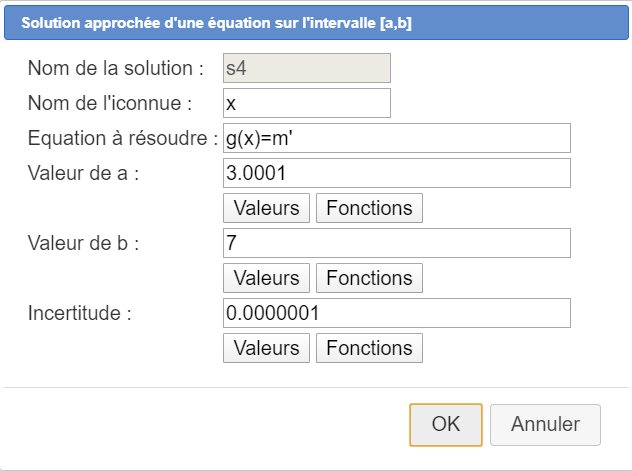
Task: Open Fonctions under Valeur de b
Action: click(x=369, y=278)
